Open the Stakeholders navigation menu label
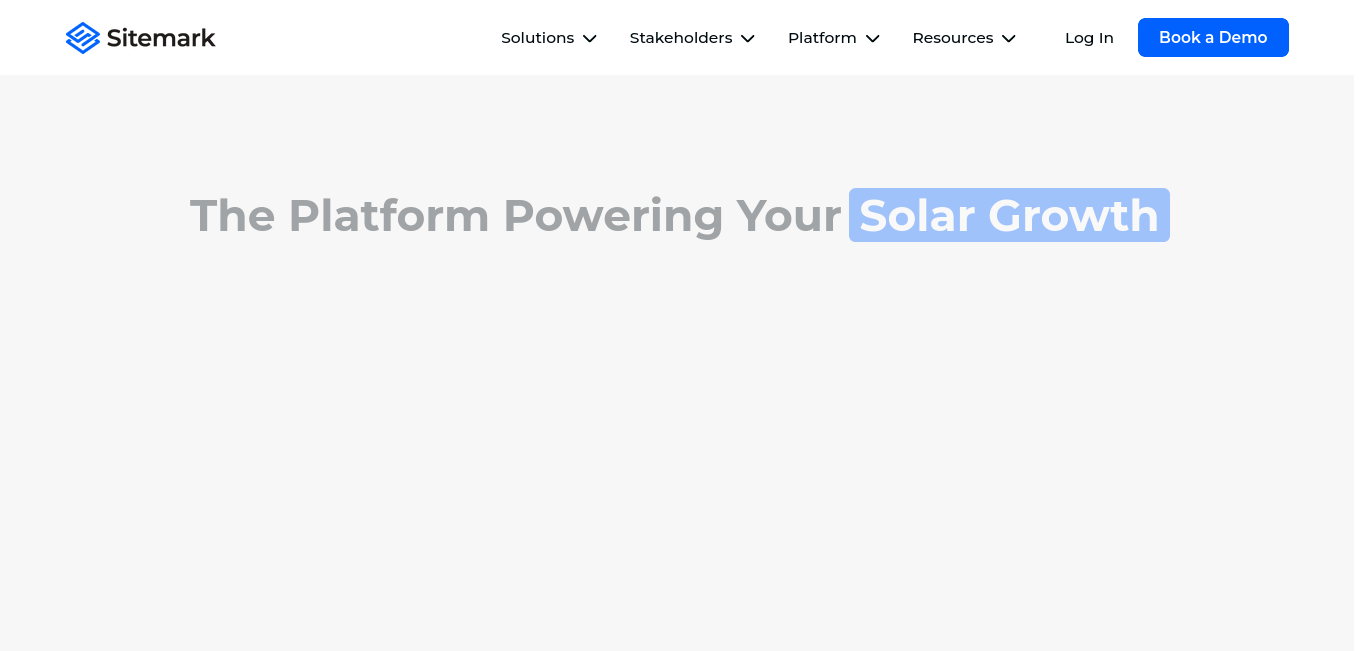This screenshot has width=1366, height=651. 681,38
